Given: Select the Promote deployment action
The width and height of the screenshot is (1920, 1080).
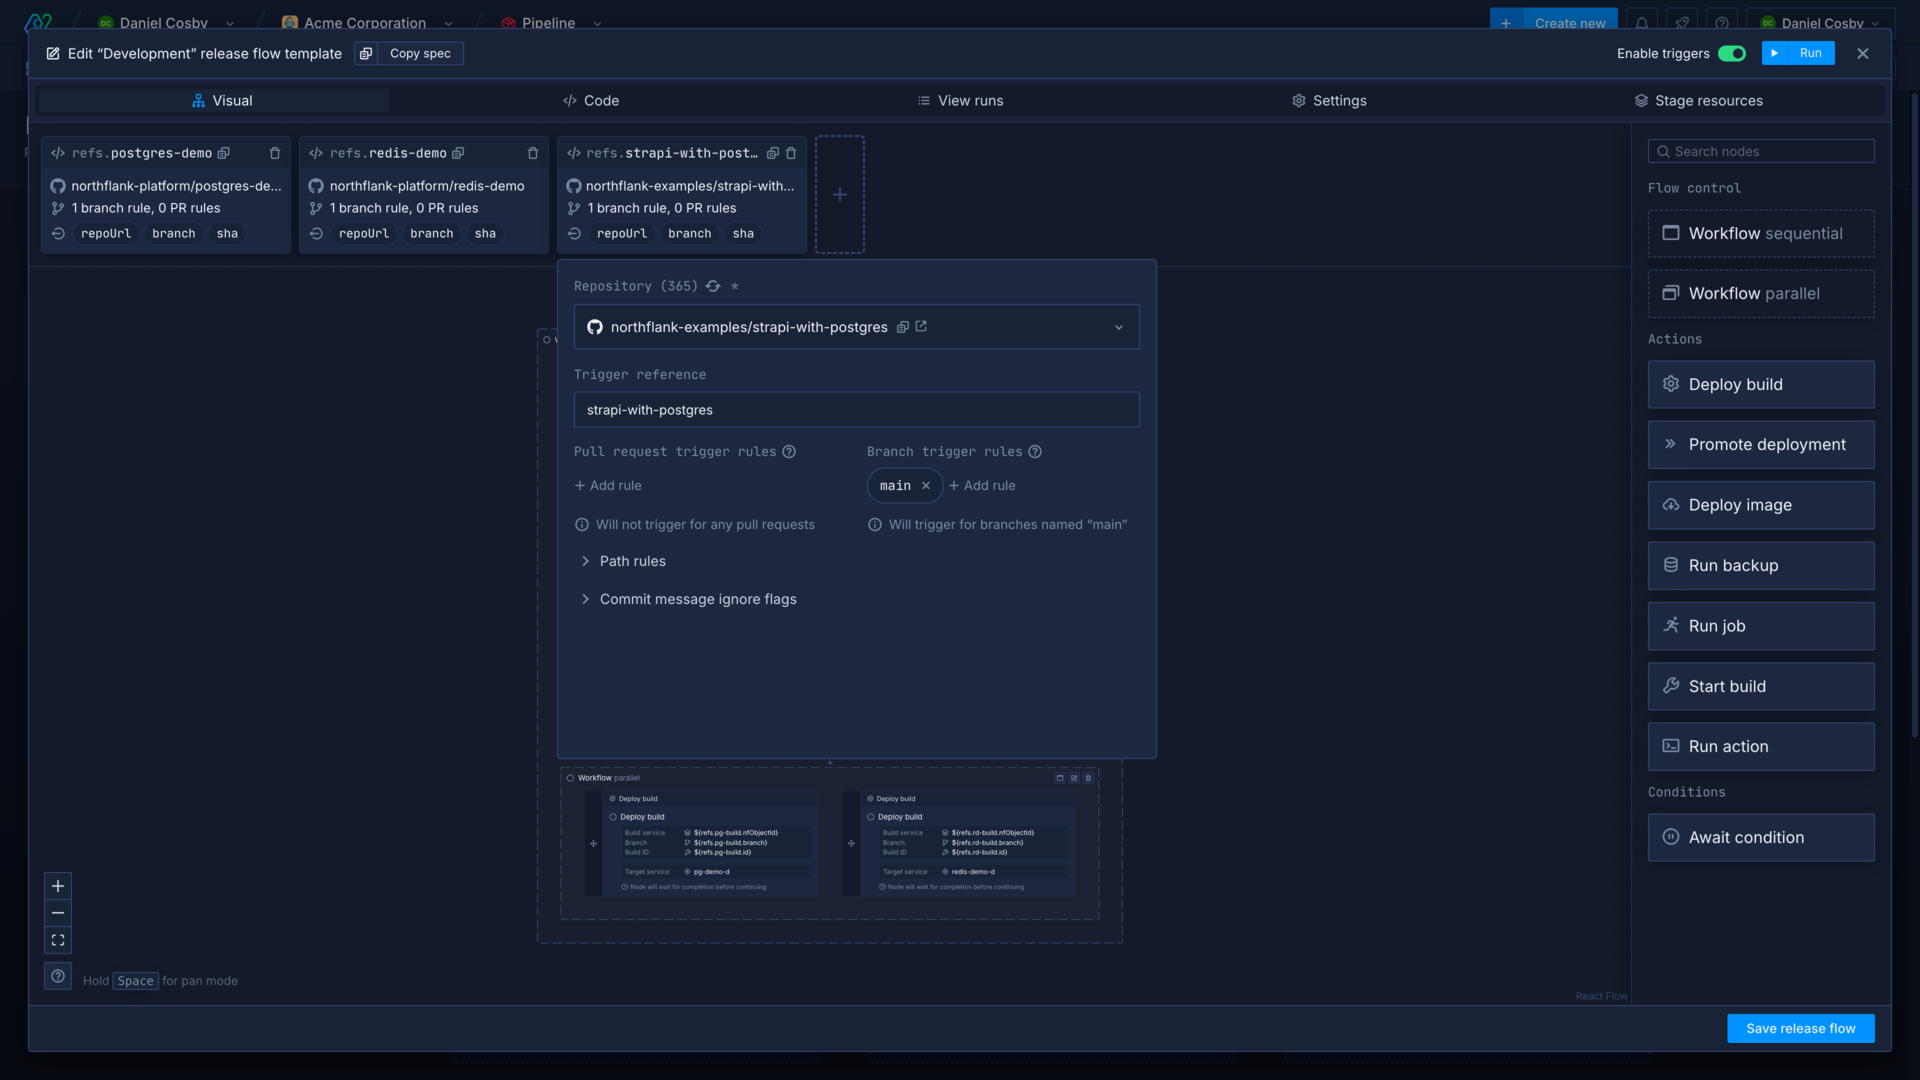Looking at the screenshot, I should point(1761,445).
